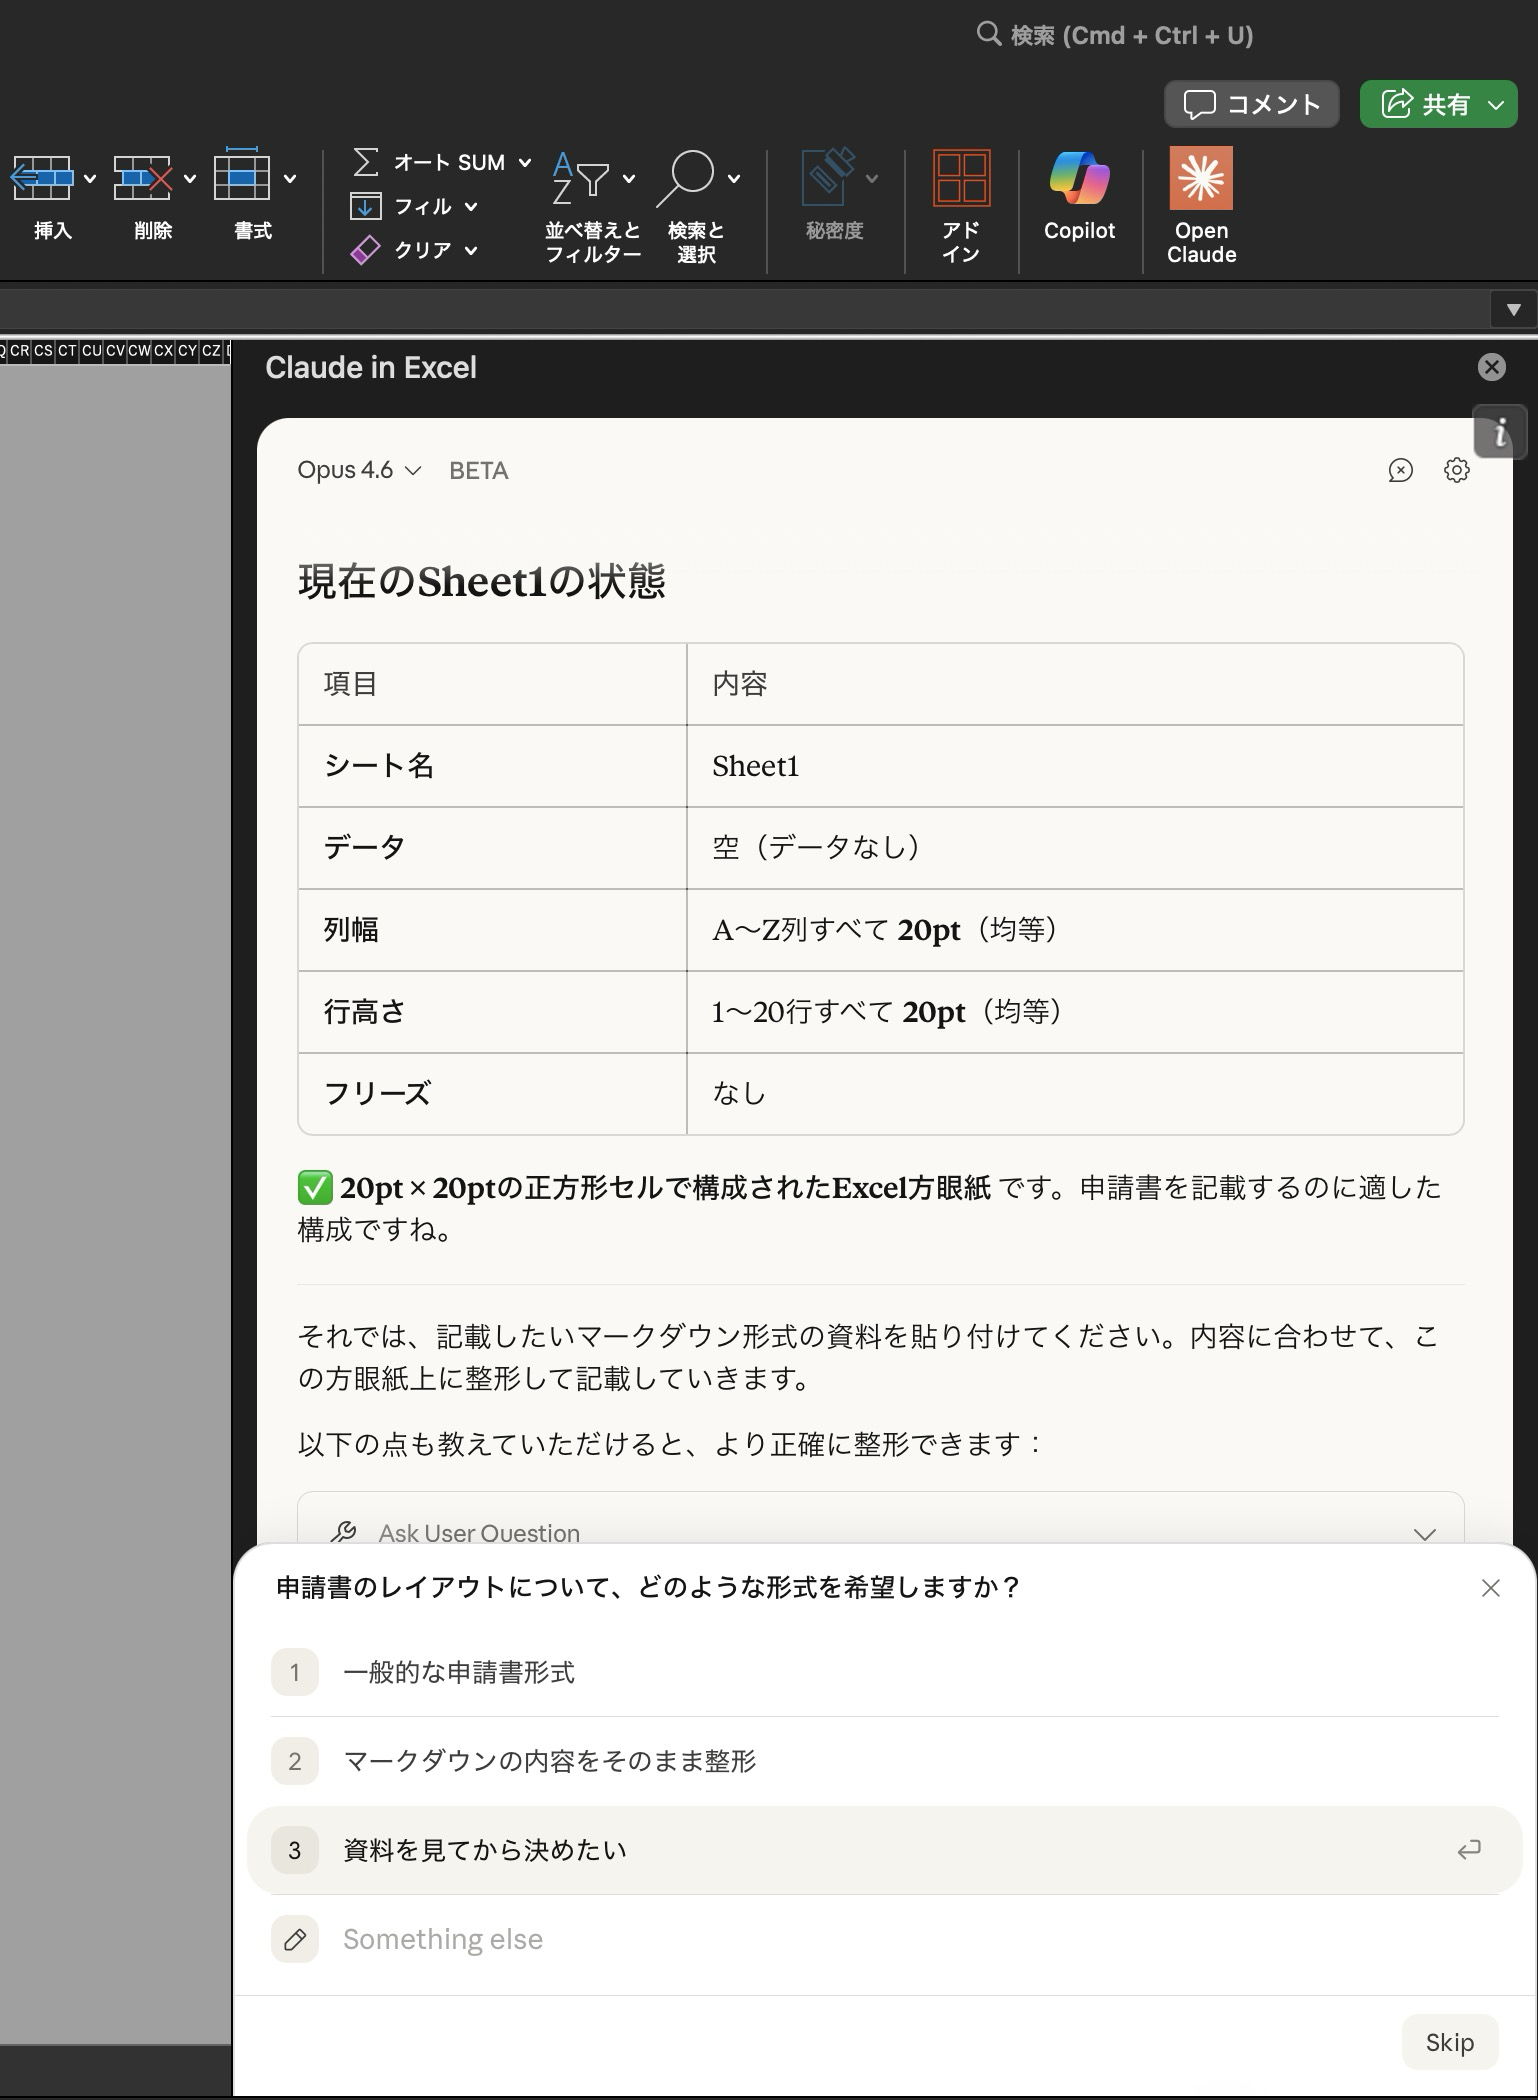Image resolution: width=1538 pixels, height=2100 pixels.
Task: Click the '列幅' table cell
Action: point(492,930)
